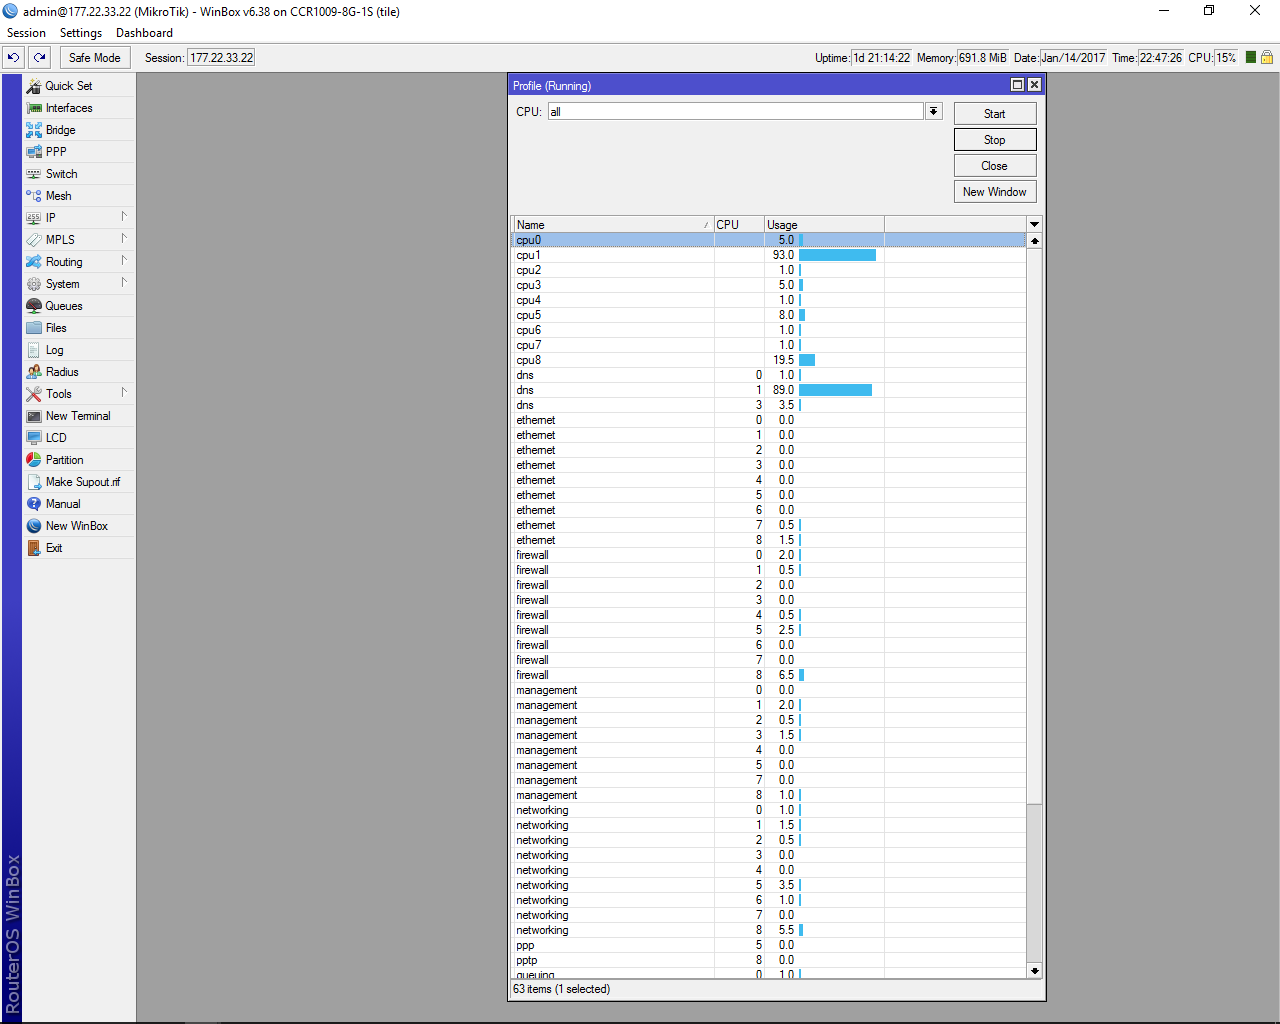The height and width of the screenshot is (1024, 1280).
Task: Open the Radius icon
Action: coord(34,372)
